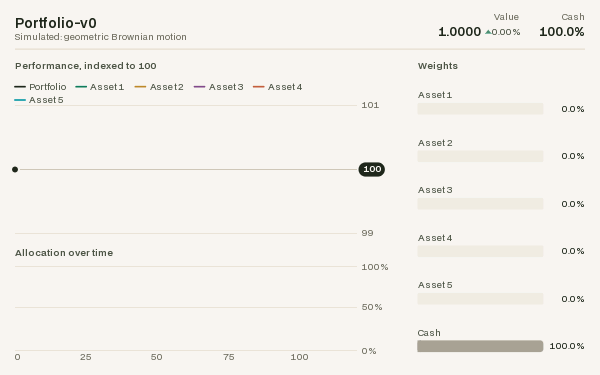Click the Asset 1 0.0% weight value
Screen dimensions: 600x375
573,109
